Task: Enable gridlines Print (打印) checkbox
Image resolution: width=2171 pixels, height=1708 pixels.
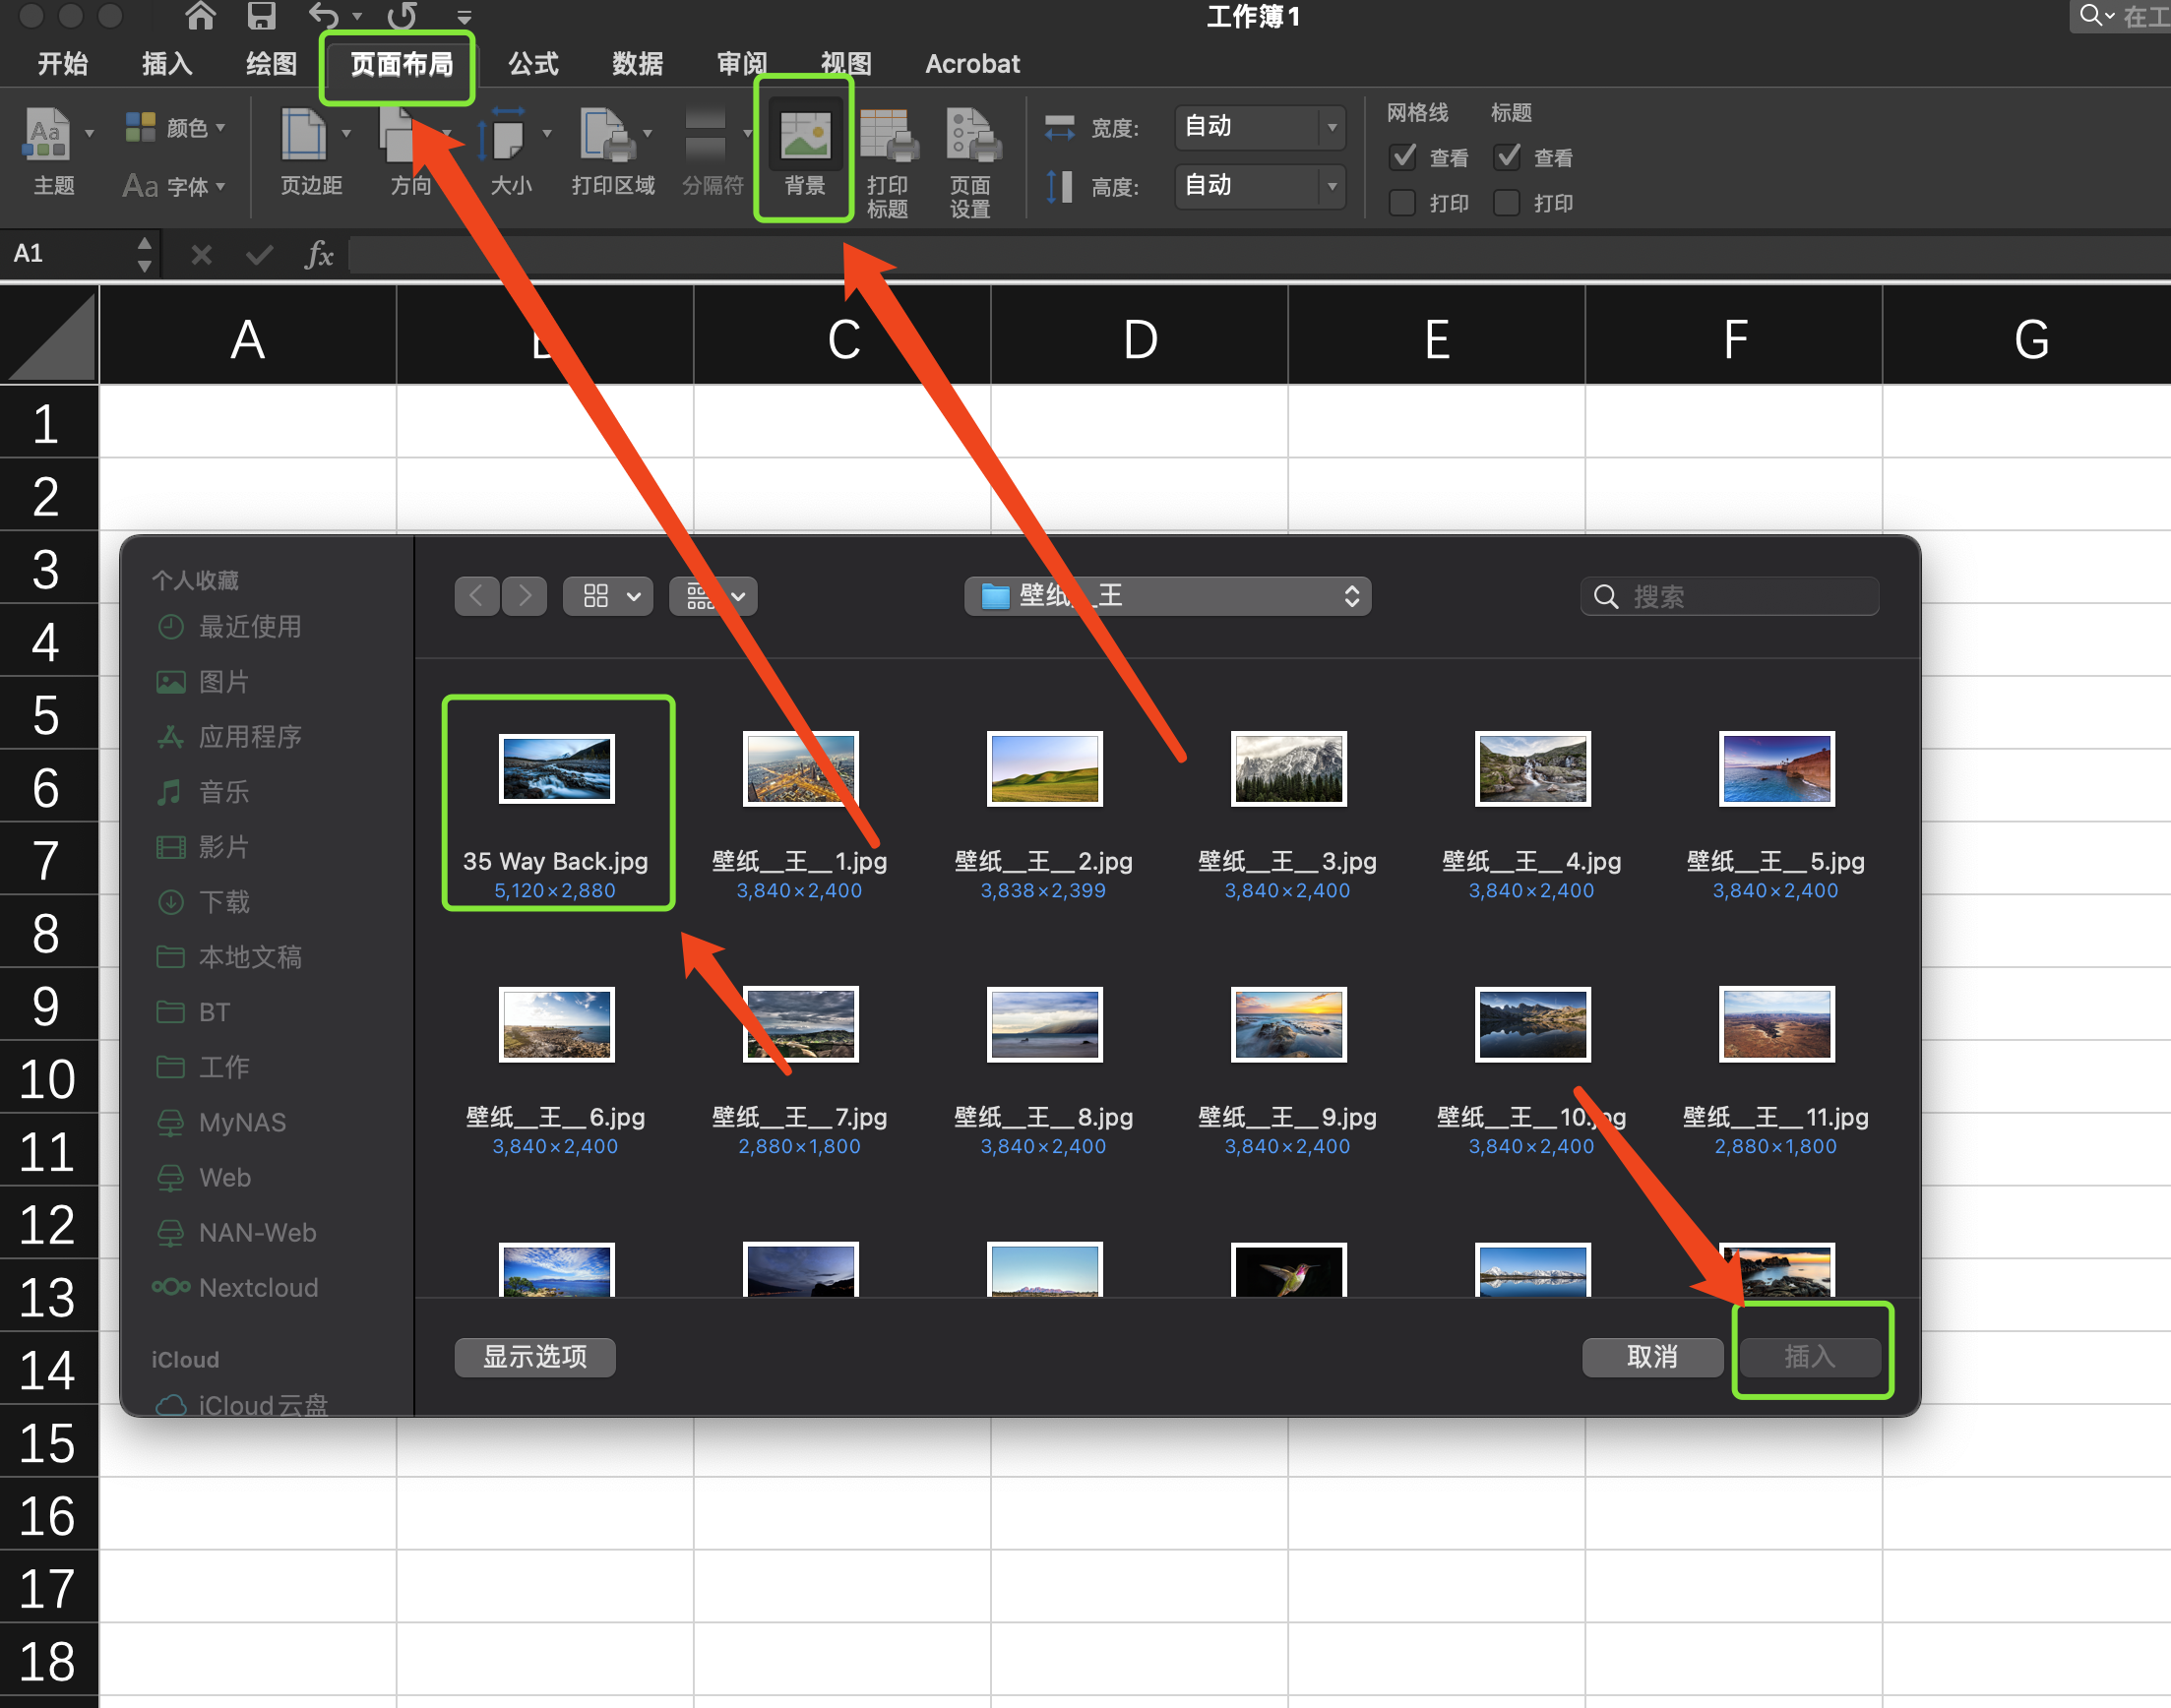Action: tap(1403, 203)
